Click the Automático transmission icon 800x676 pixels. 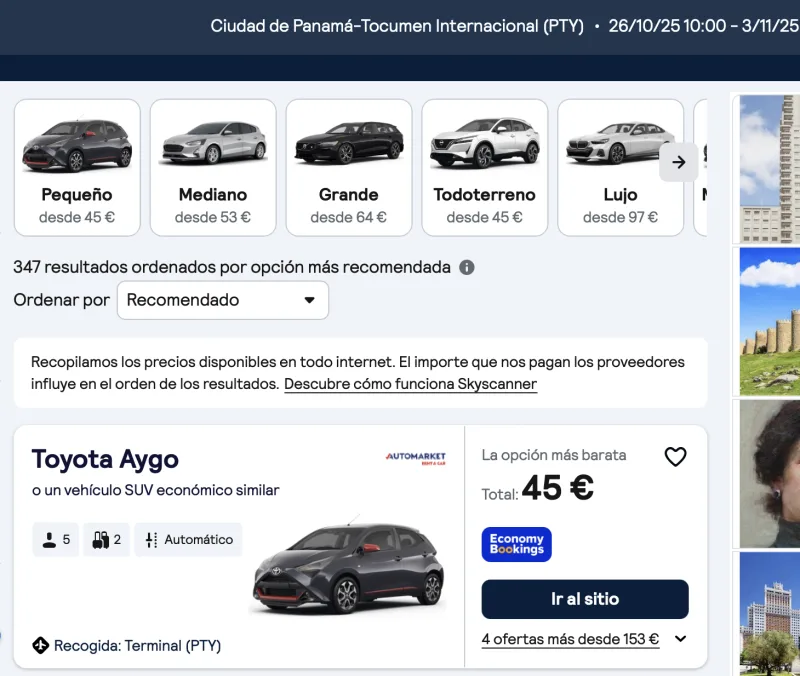(x=152, y=540)
